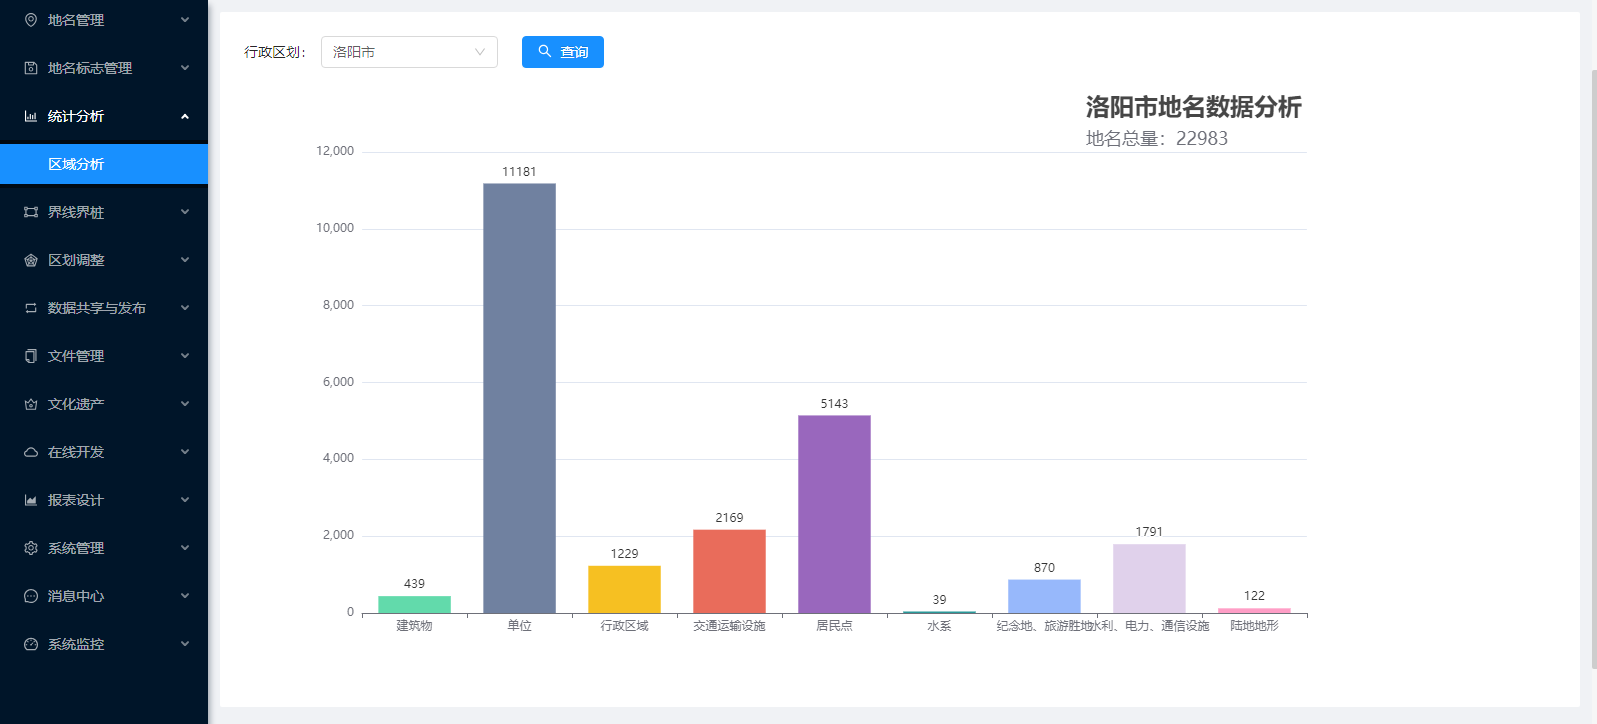Click the 界线界桩 sidebar icon
The image size is (1597, 724).
pyautogui.click(x=31, y=212)
